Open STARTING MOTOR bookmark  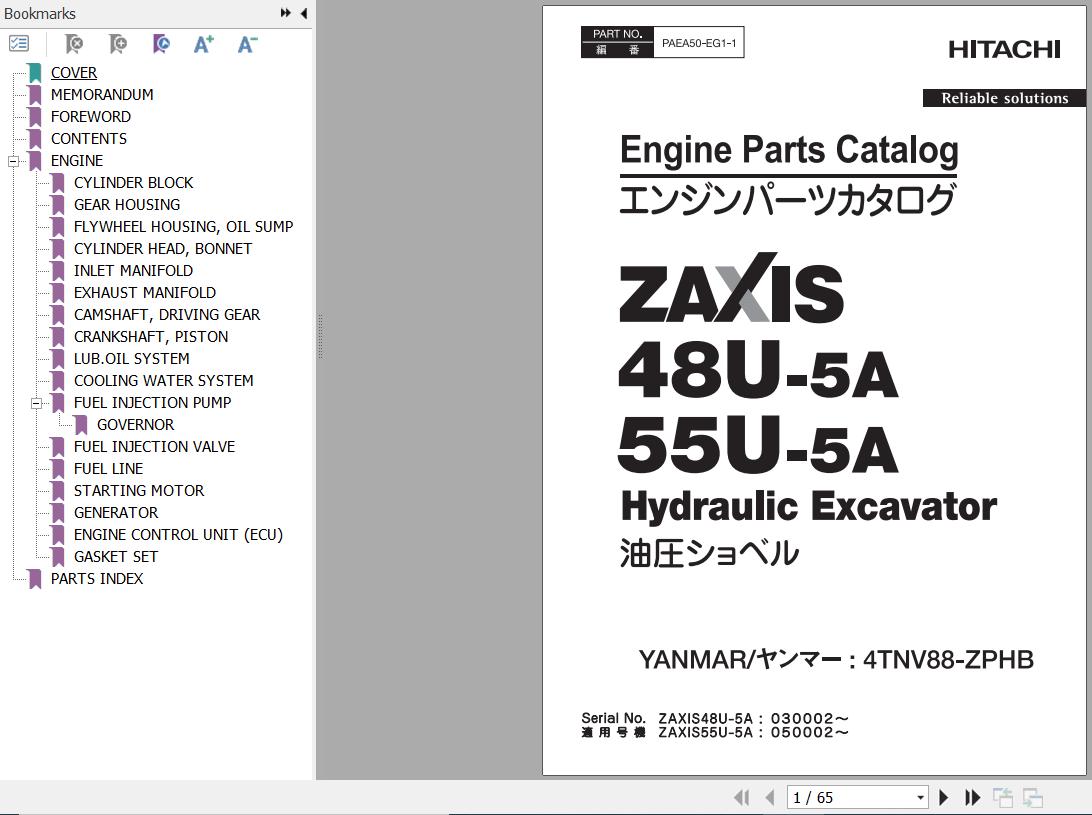(x=139, y=490)
